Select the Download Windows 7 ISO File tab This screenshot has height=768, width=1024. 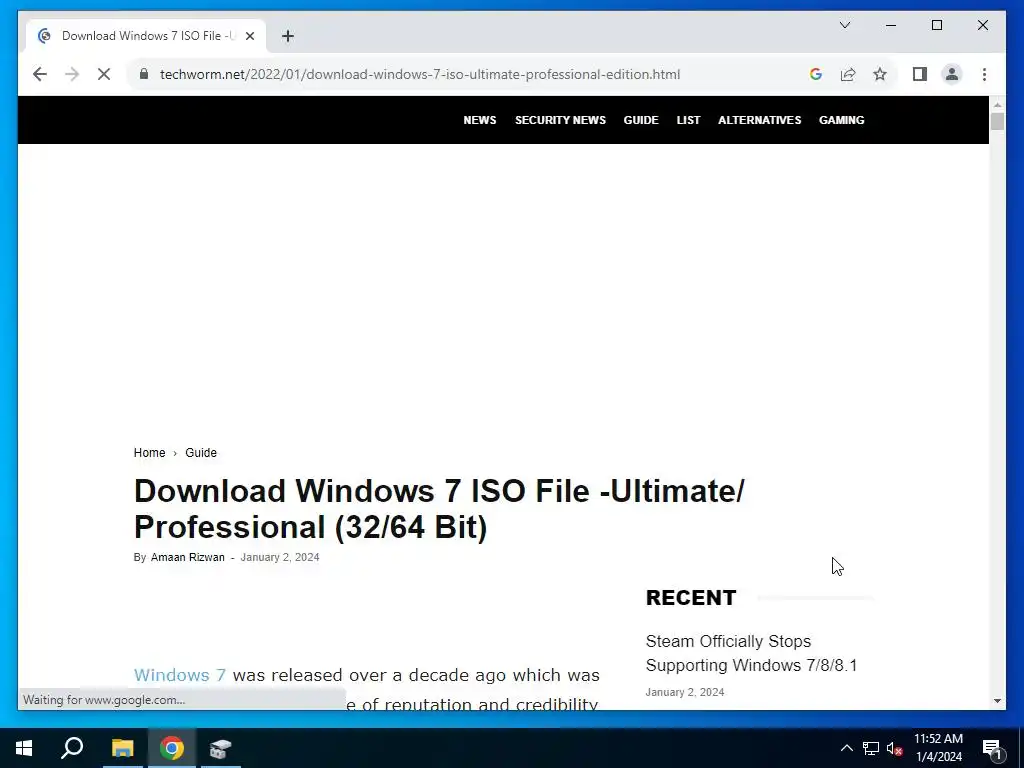(146, 36)
